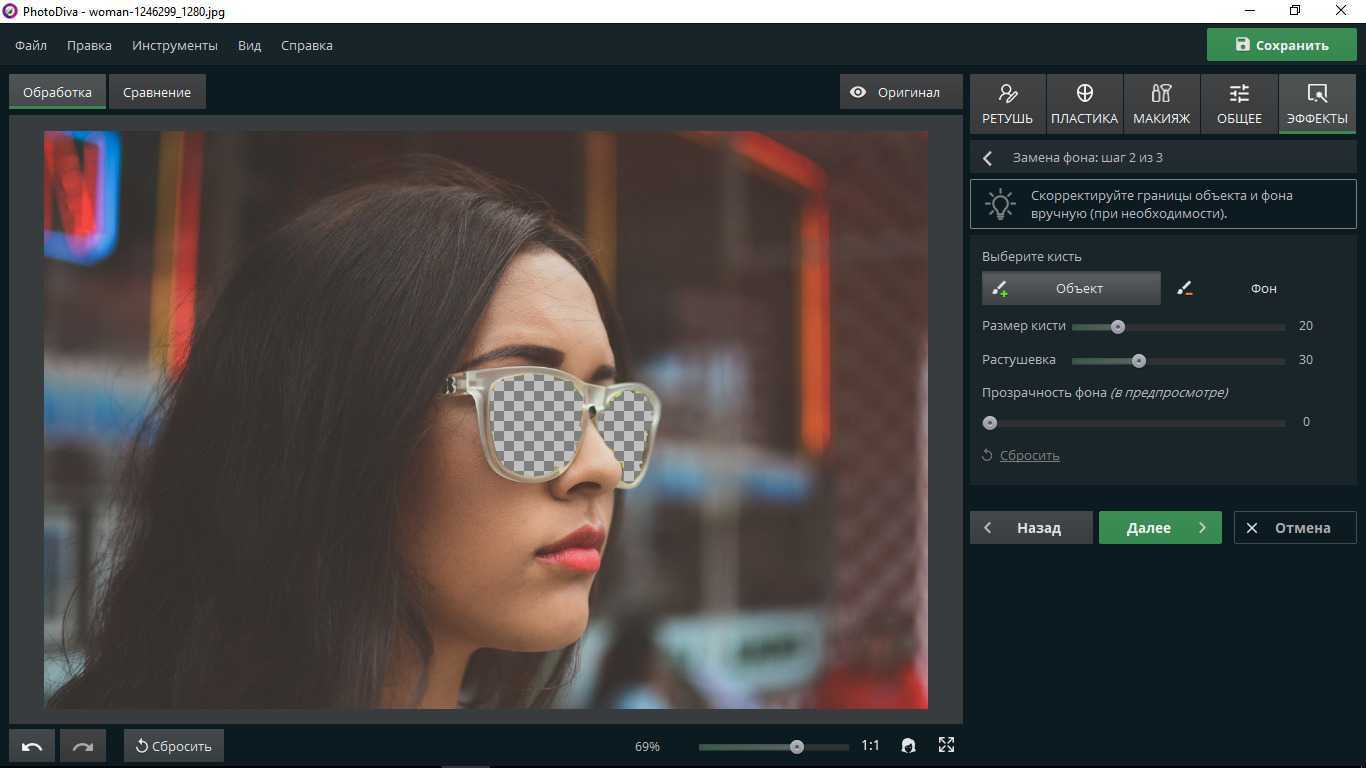The height and width of the screenshot is (768, 1366).
Task: Open the Пластика sculpt tab
Action: [x=1084, y=104]
